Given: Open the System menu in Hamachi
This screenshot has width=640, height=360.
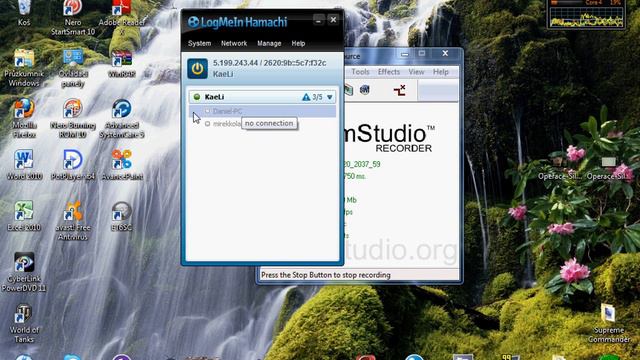Looking at the screenshot, I should coord(200,43).
